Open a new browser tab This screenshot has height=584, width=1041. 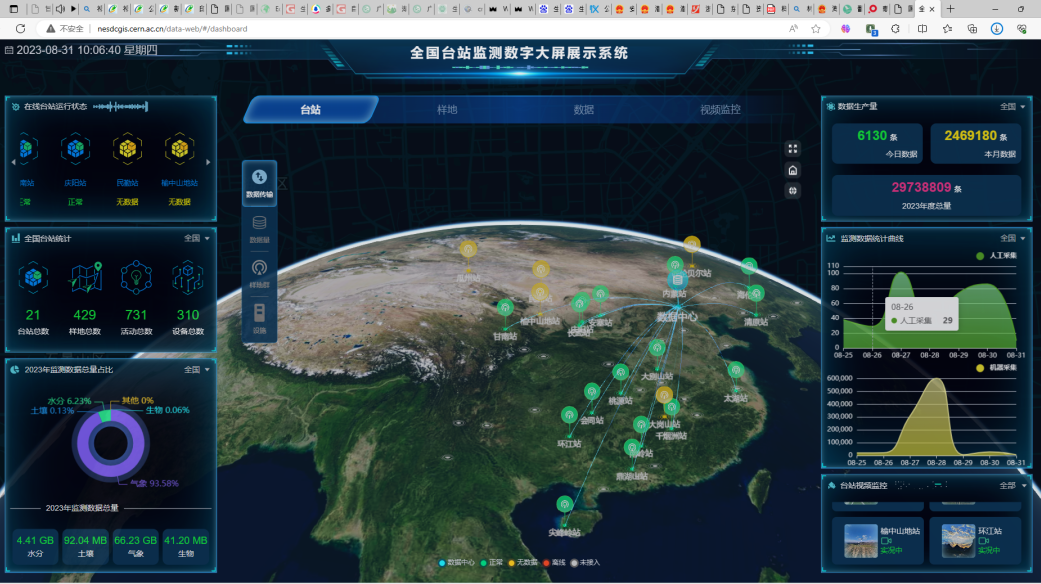pyautogui.click(x=951, y=9)
